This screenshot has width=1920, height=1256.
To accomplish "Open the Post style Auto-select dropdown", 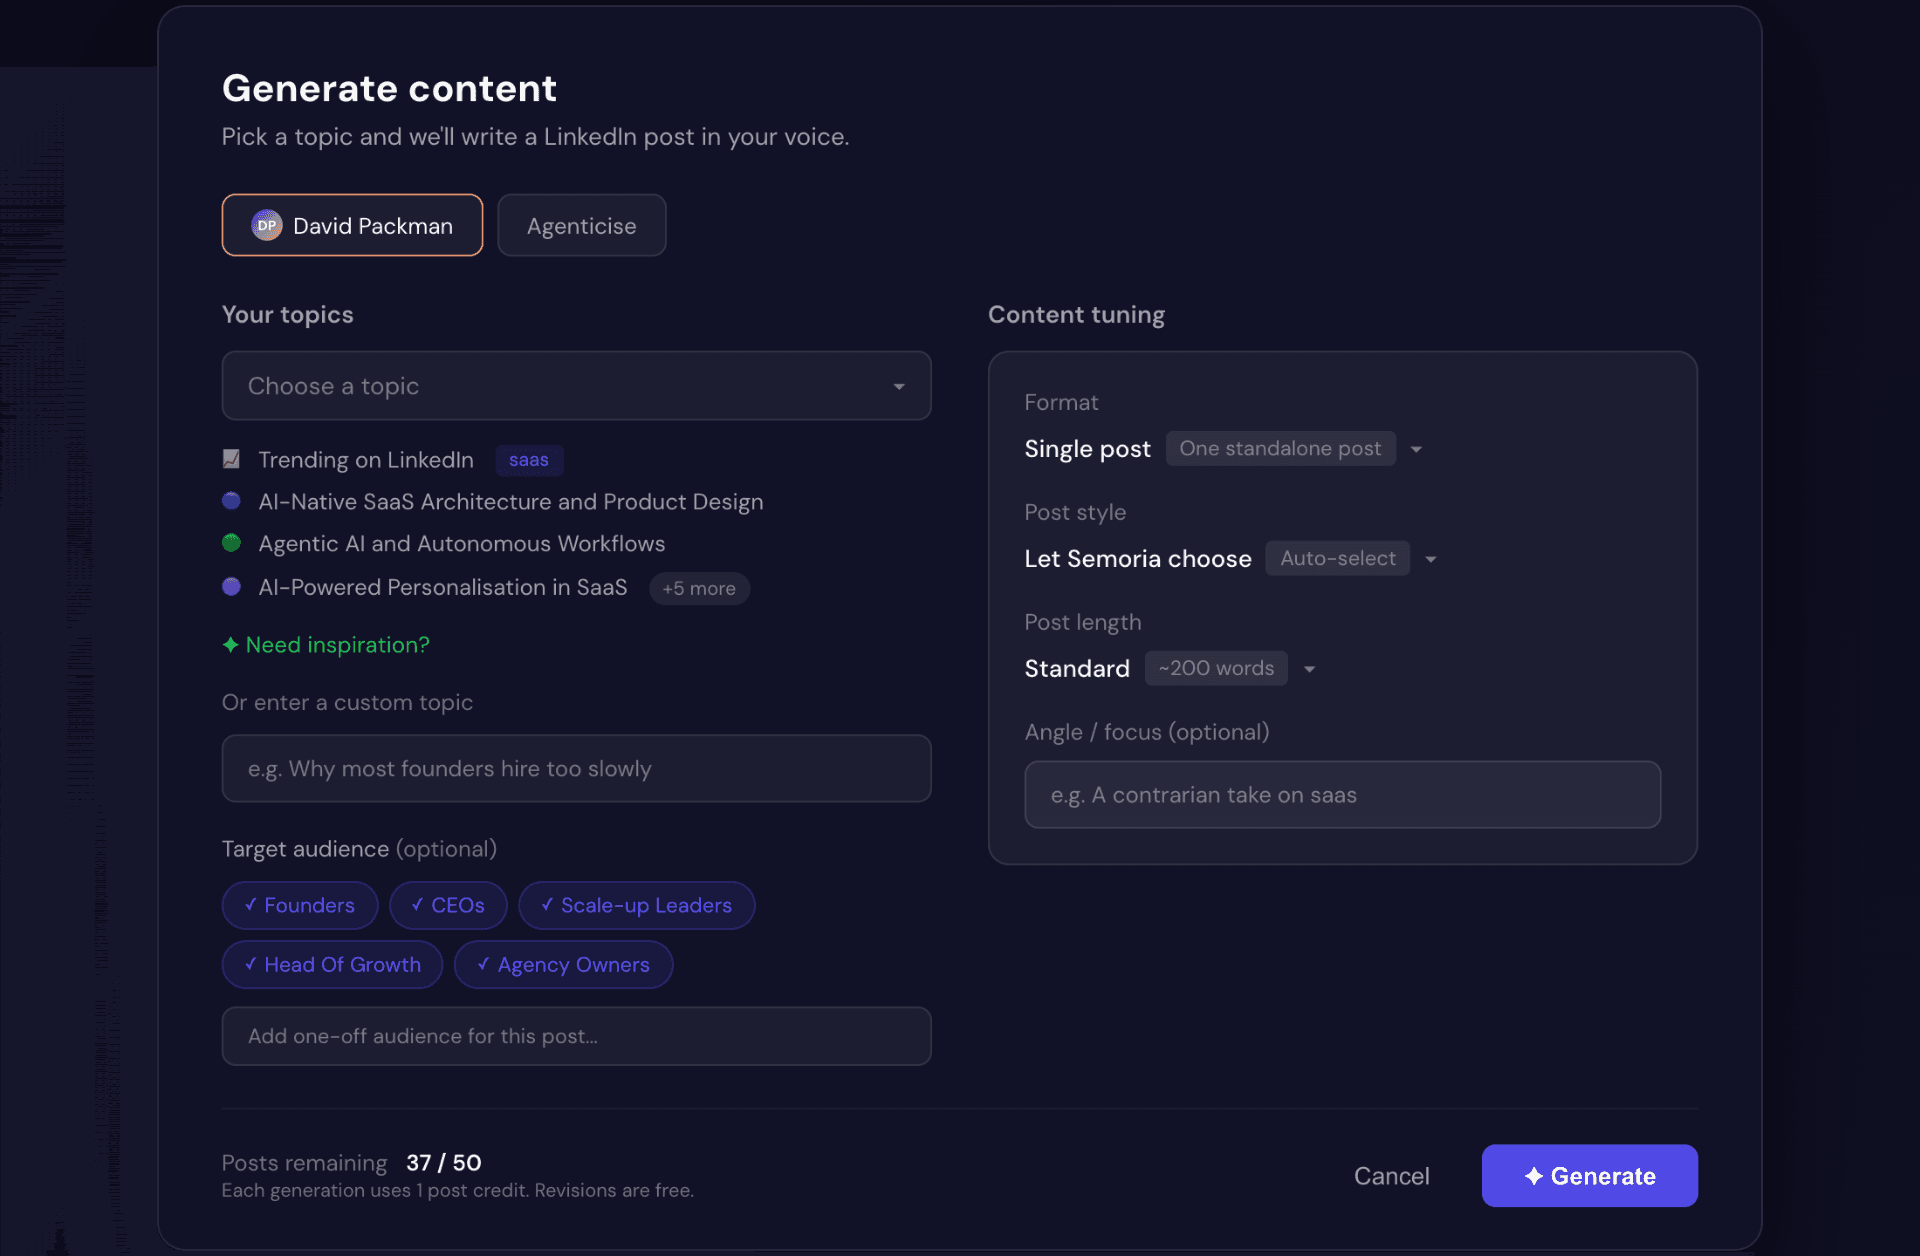I will click(x=1431, y=559).
